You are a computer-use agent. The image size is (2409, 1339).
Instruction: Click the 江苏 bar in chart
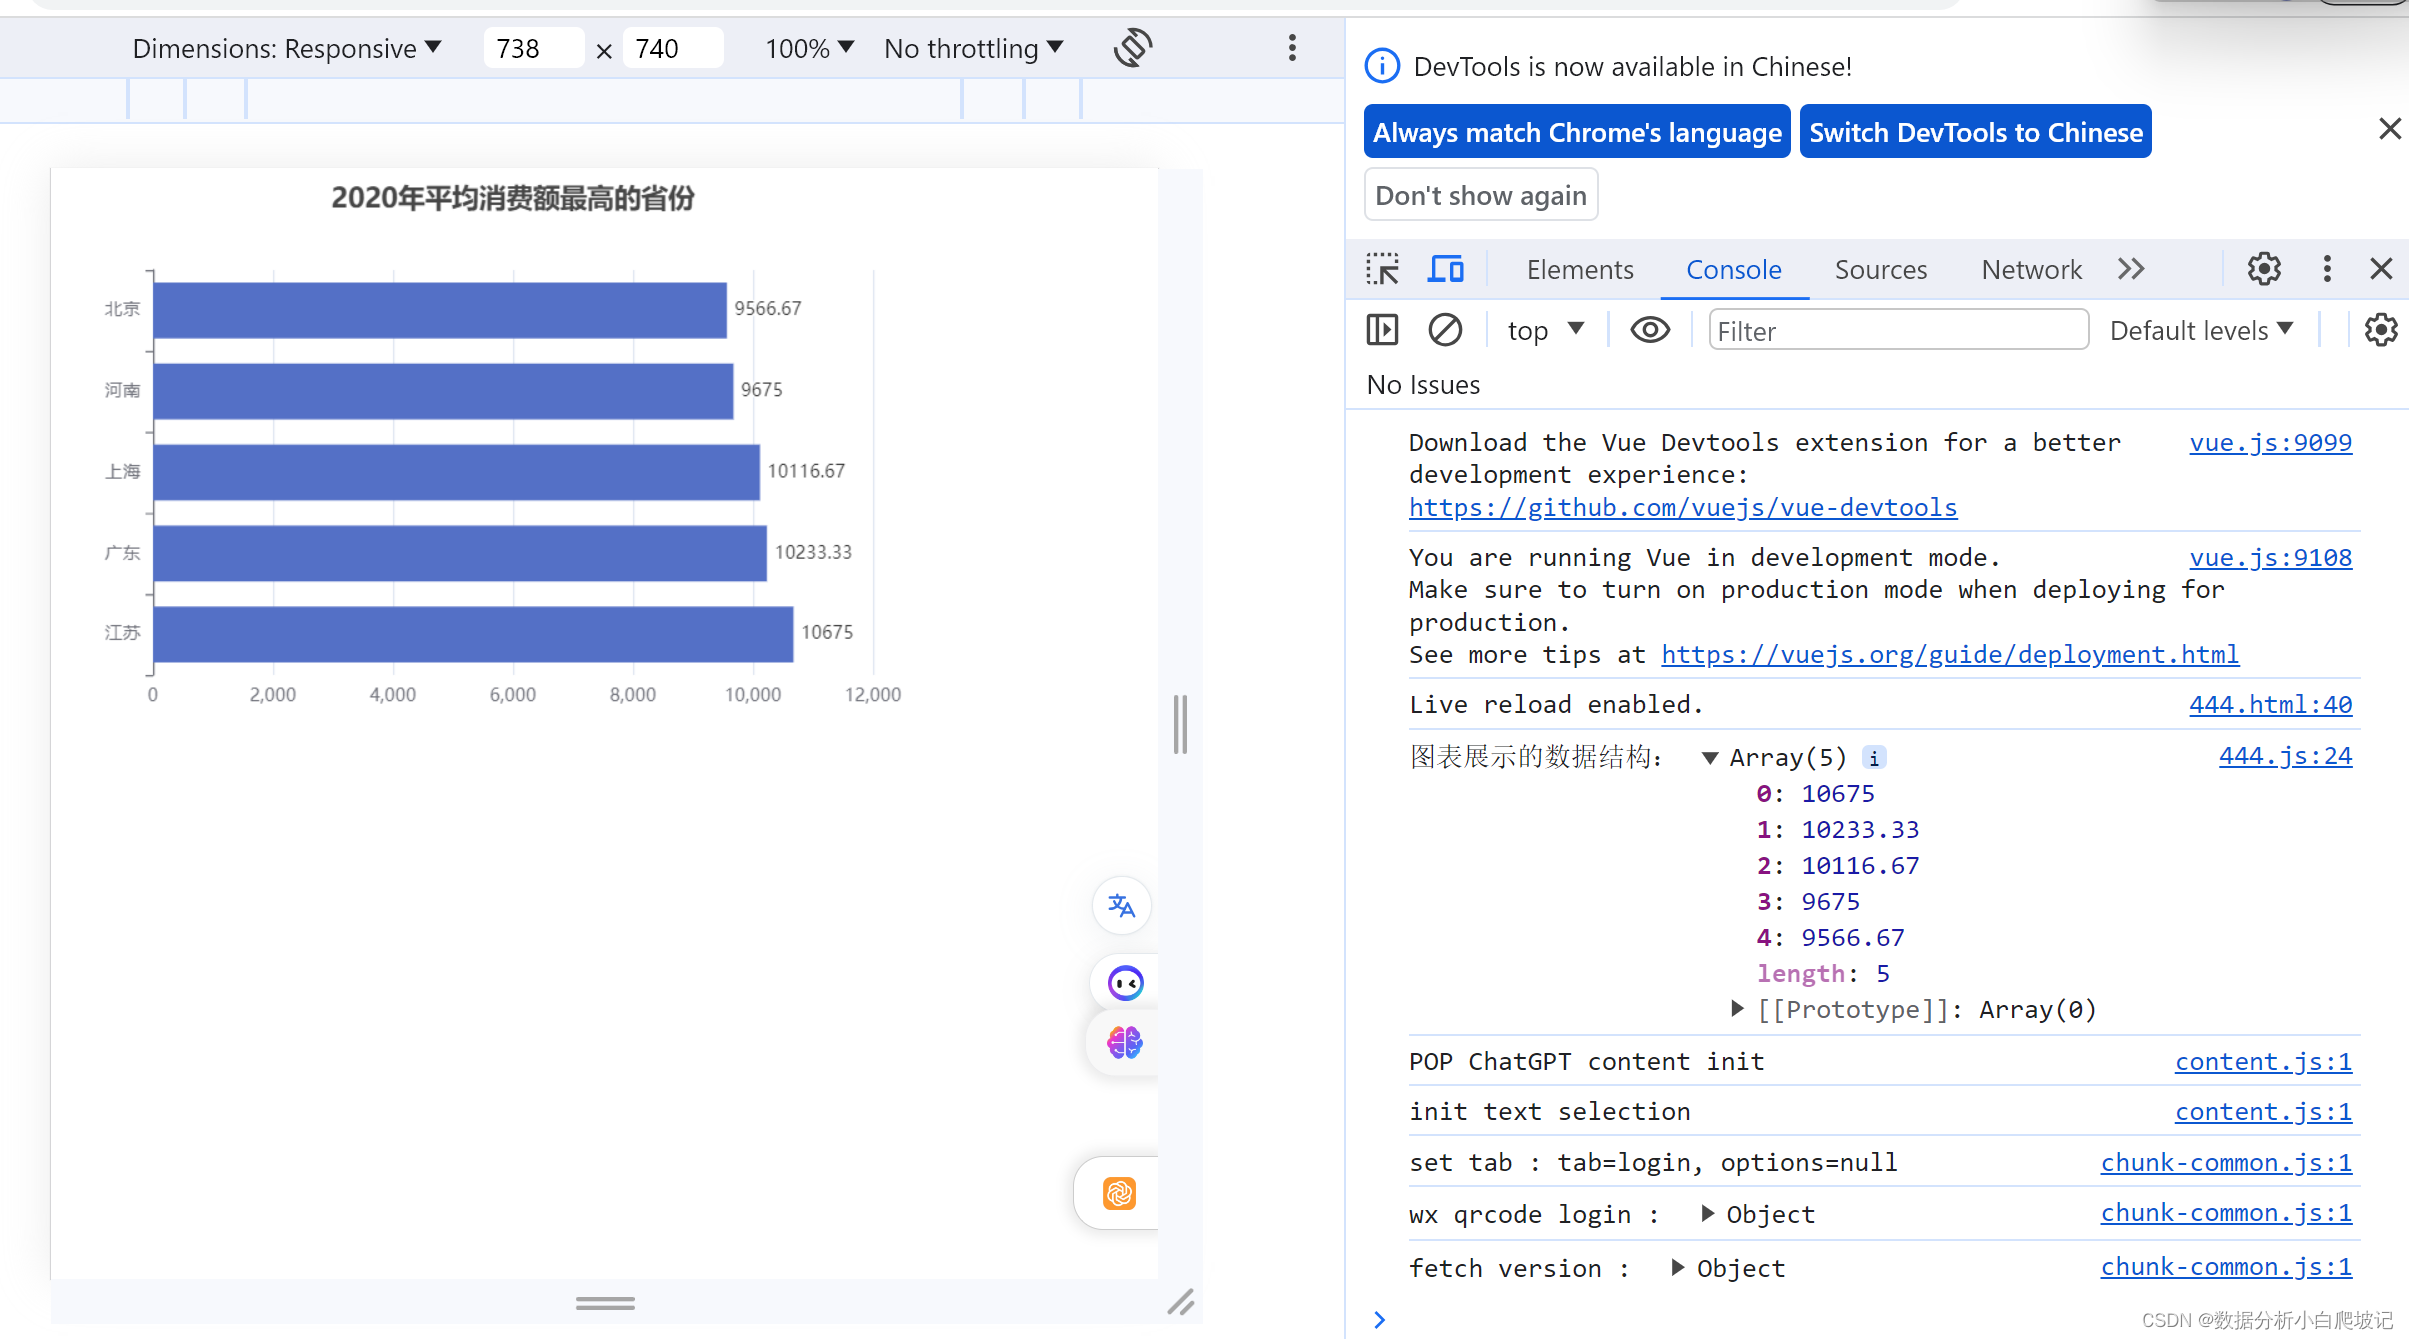473,634
